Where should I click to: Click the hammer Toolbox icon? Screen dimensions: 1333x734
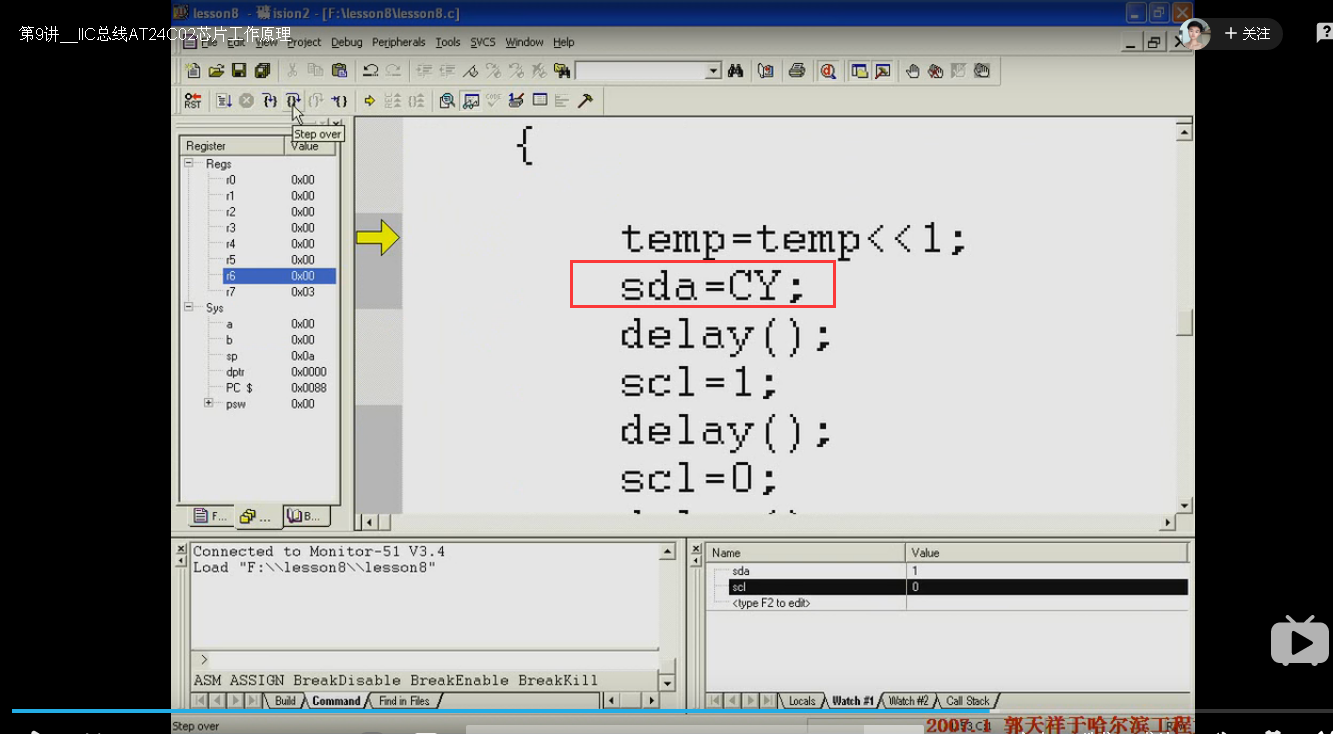586,100
